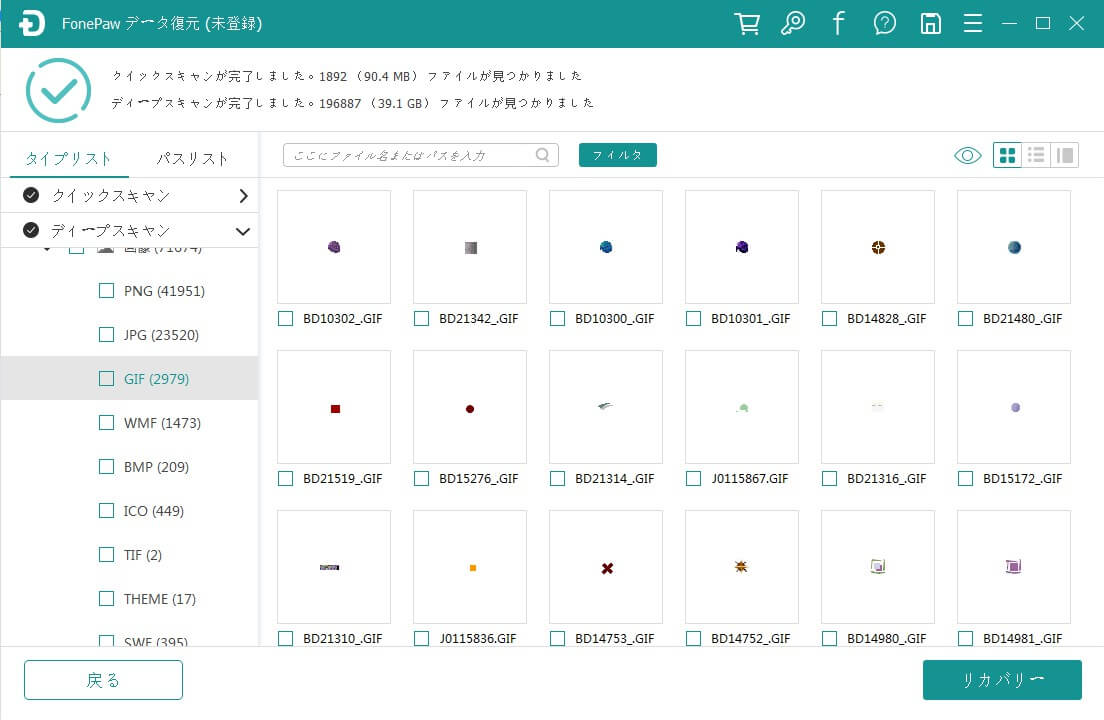
Task: Select checkbox for BD14753_.GIF
Action: point(558,638)
